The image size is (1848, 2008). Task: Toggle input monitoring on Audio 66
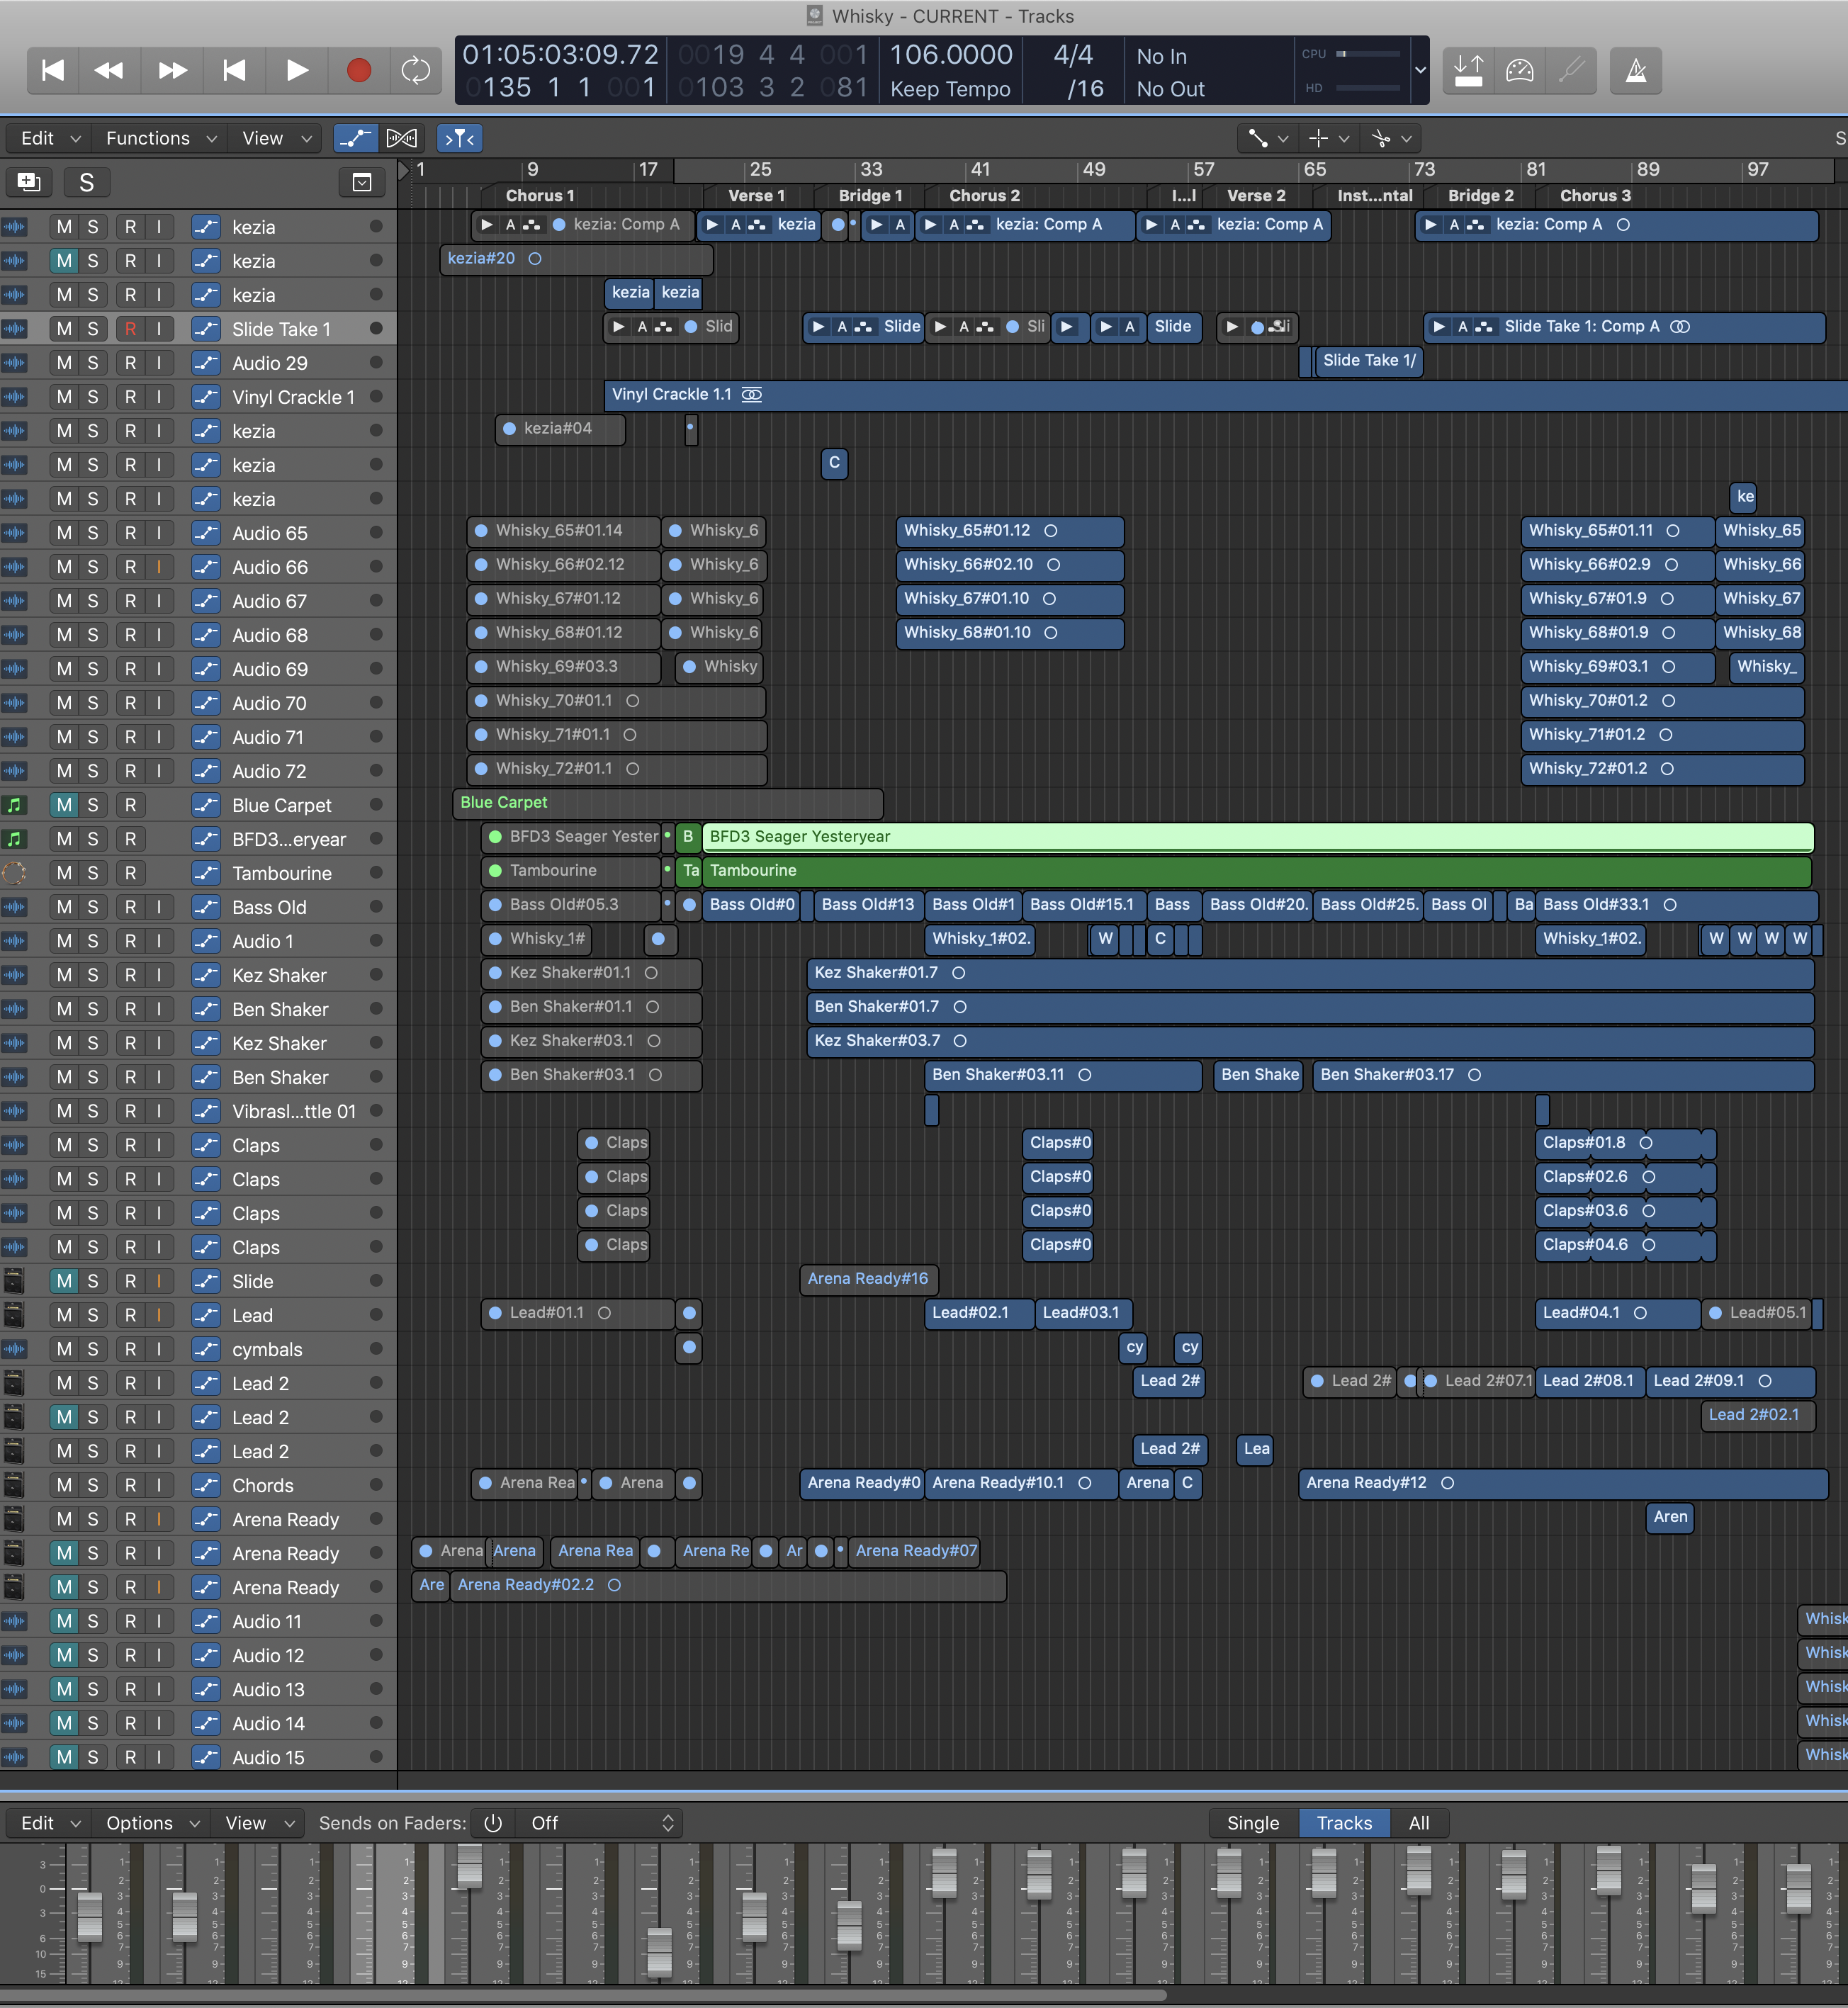[159, 567]
